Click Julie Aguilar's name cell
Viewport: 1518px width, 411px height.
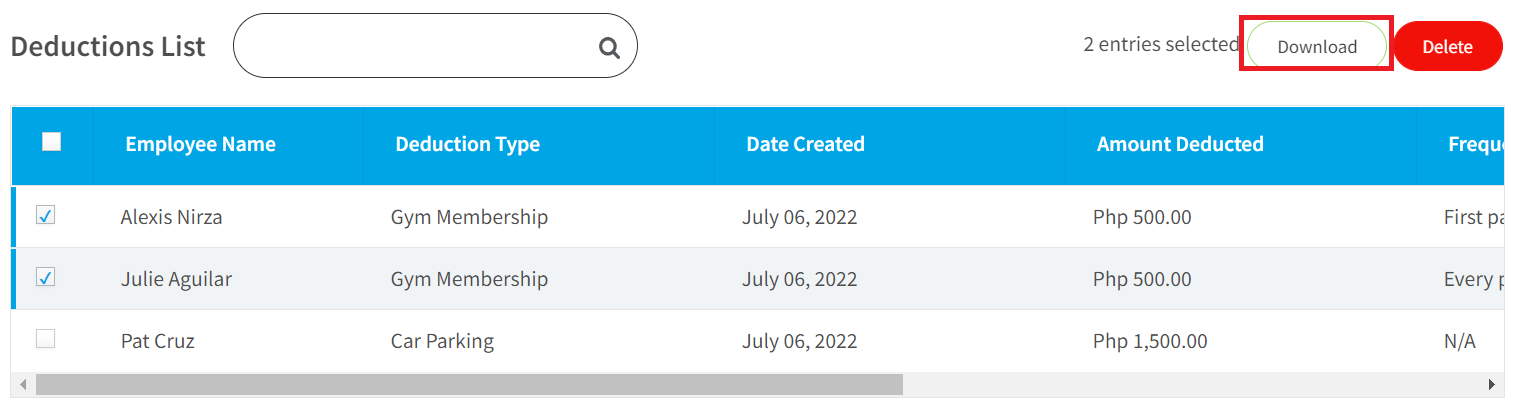[176, 279]
